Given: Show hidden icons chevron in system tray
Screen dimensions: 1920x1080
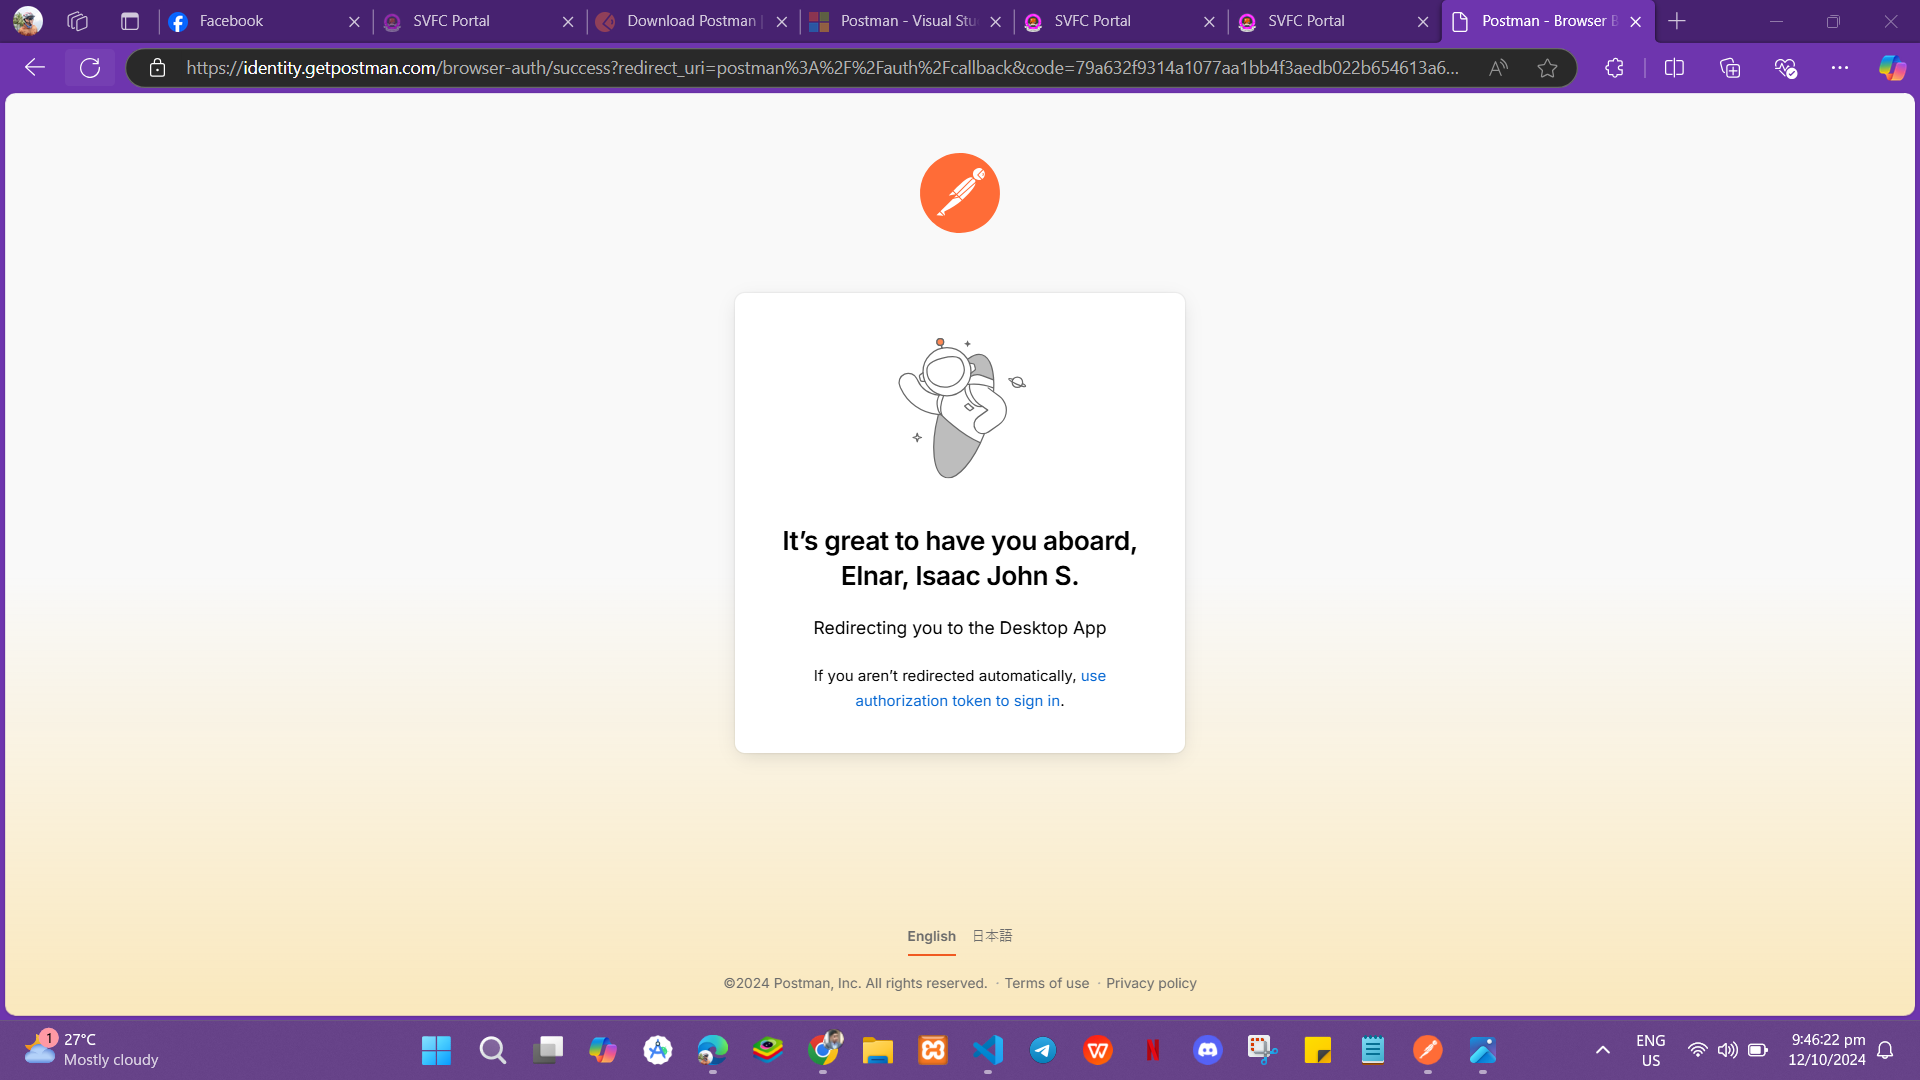Looking at the screenshot, I should pos(1602,1050).
